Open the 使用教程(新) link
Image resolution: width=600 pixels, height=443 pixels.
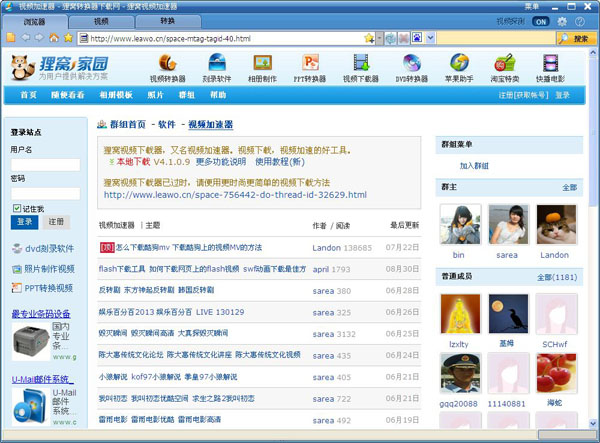click(280, 162)
